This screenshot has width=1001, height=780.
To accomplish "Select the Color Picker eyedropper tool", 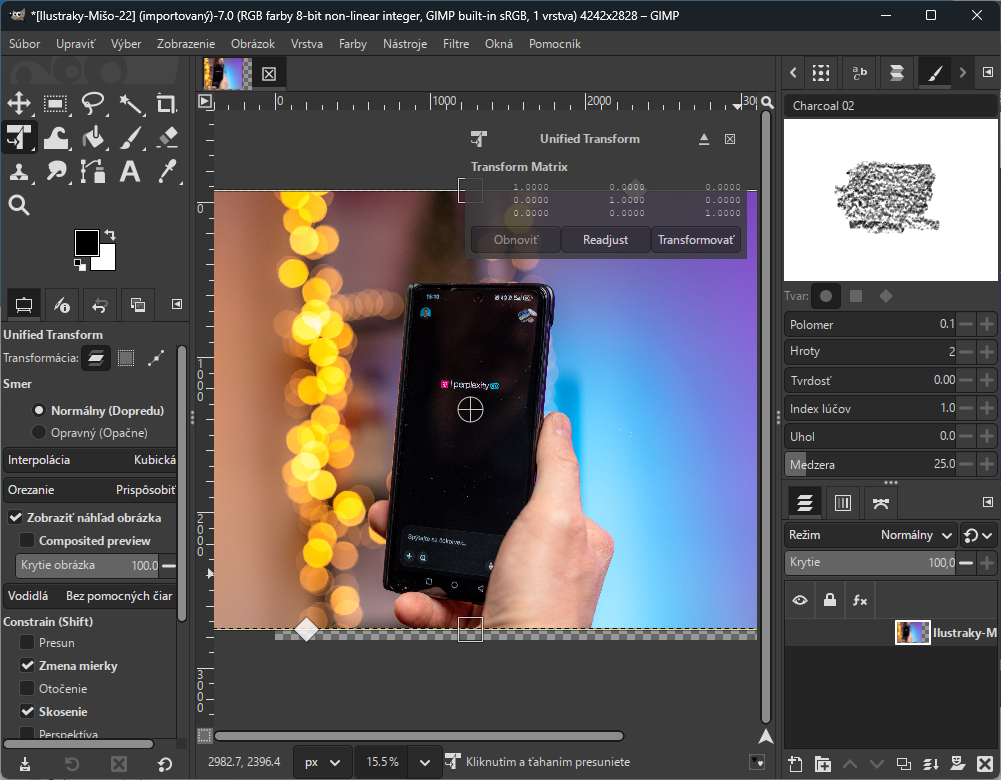I will coord(167,172).
